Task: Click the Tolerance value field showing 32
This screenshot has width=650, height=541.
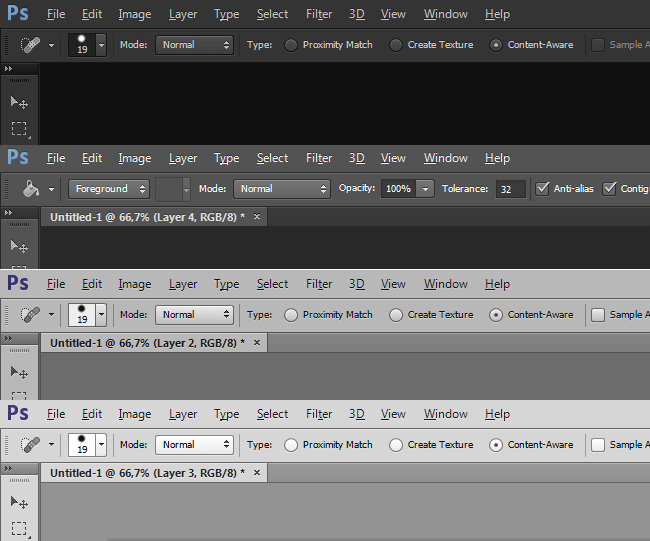Action: coord(510,189)
